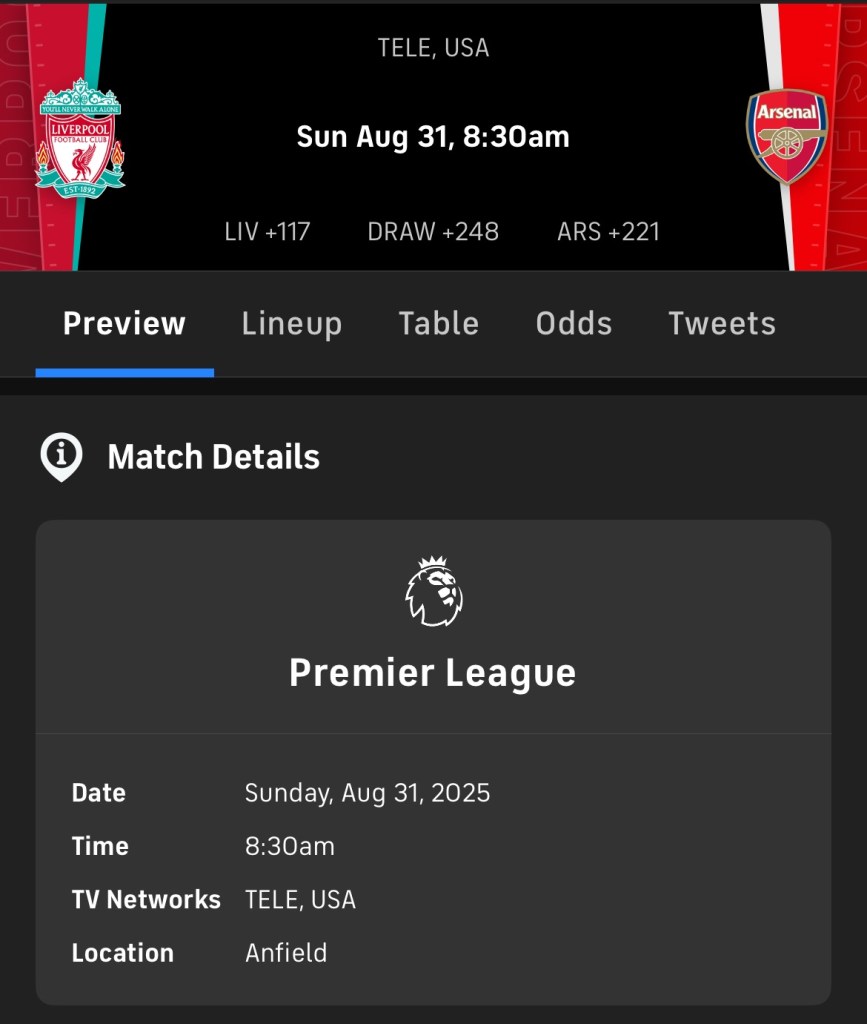The image size is (867, 1024).
Task: Tap TELE, USA broadcast text in header
Action: [x=433, y=48]
